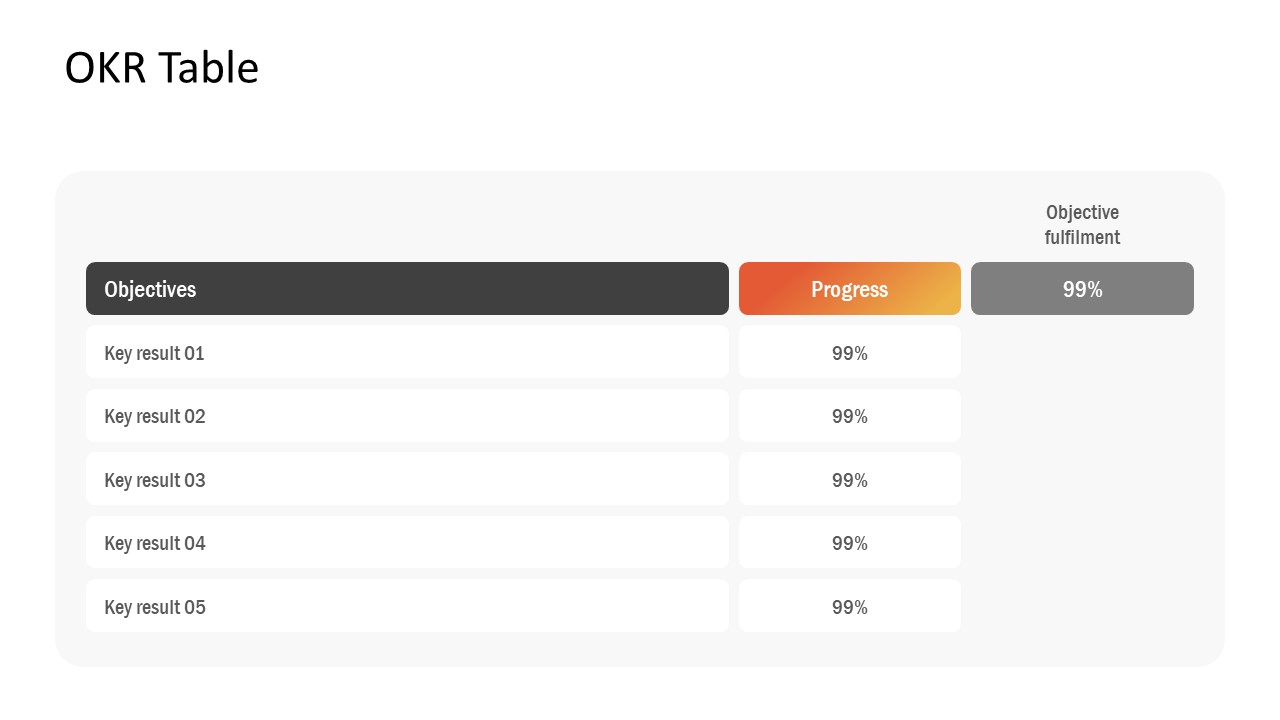Select the Key result 05 row label
Image resolution: width=1280 pixels, height=720 pixels.
(x=155, y=607)
